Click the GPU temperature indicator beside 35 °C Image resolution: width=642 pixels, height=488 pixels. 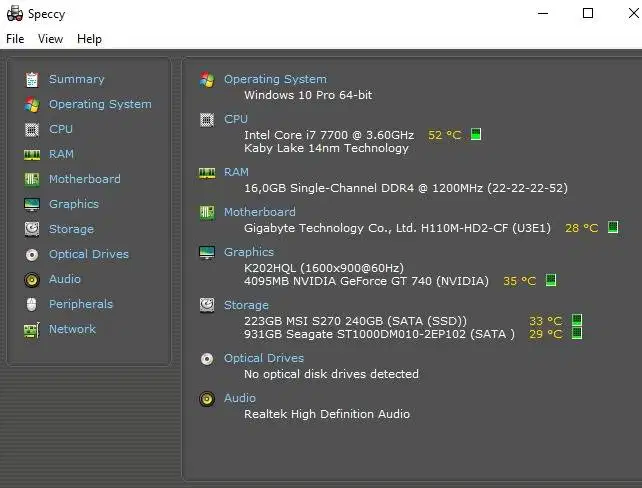[x=551, y=280]
